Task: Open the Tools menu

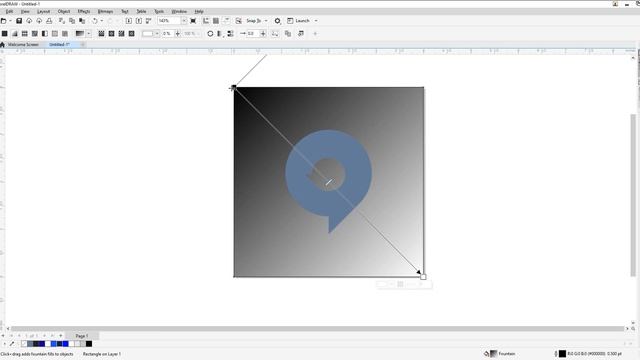Action: pyautogui.click(x=159, y=11)
